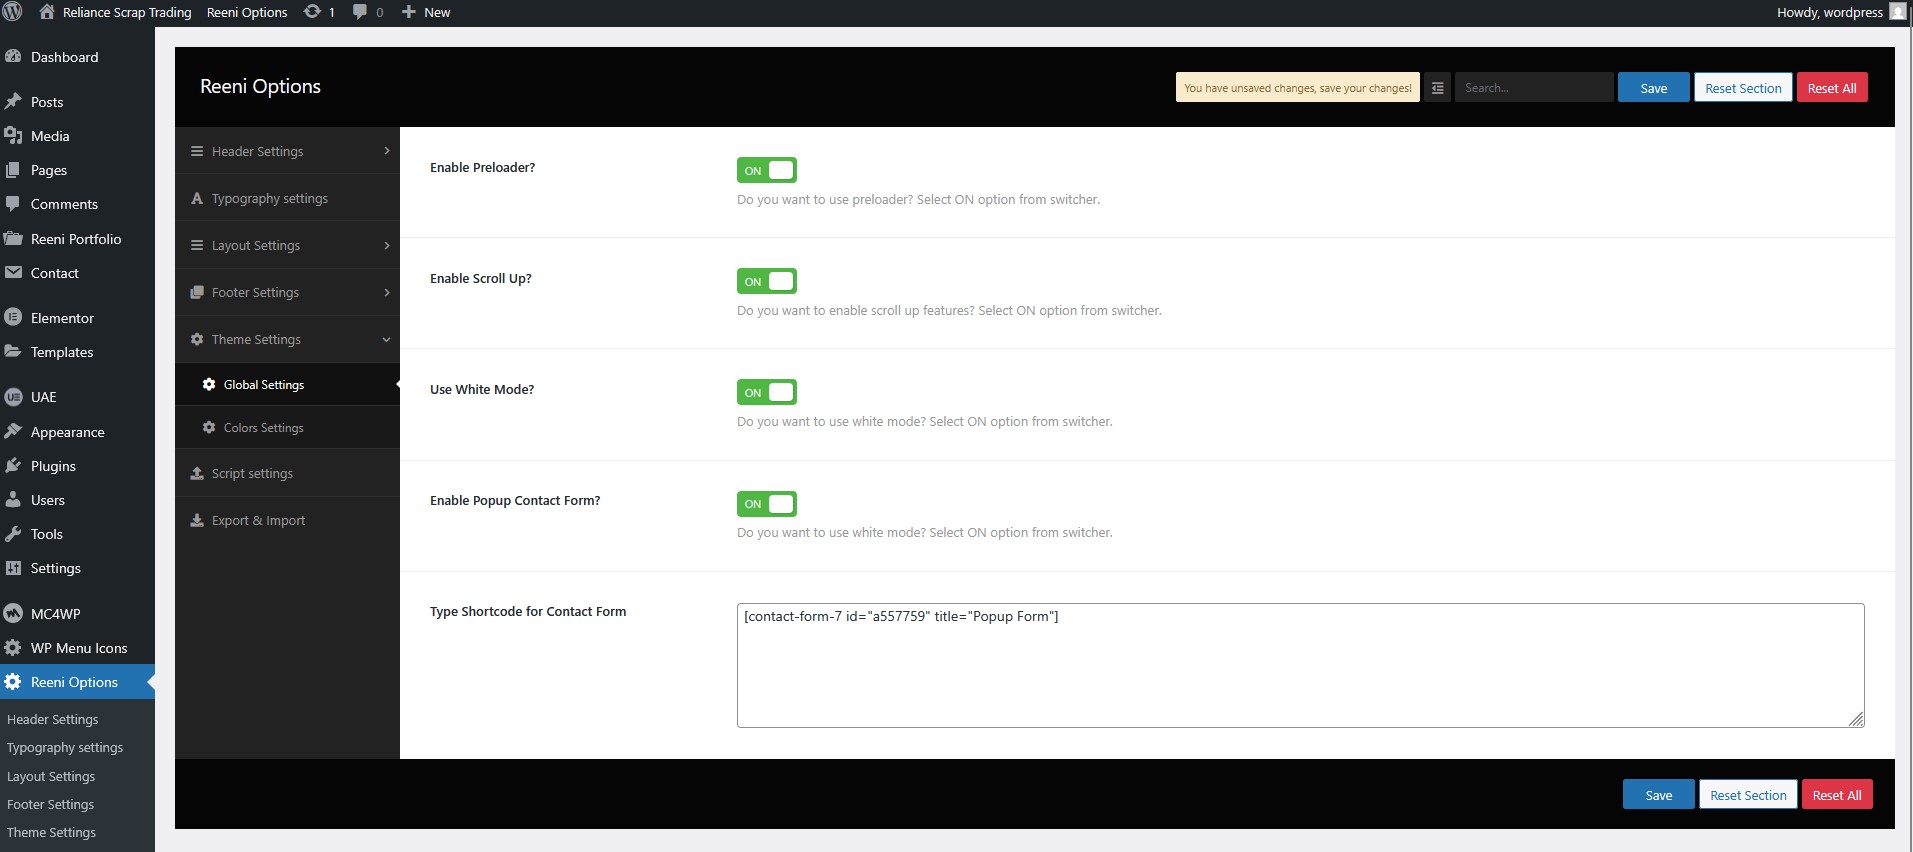Click the contact form shortcode text area

(1300, 665)
